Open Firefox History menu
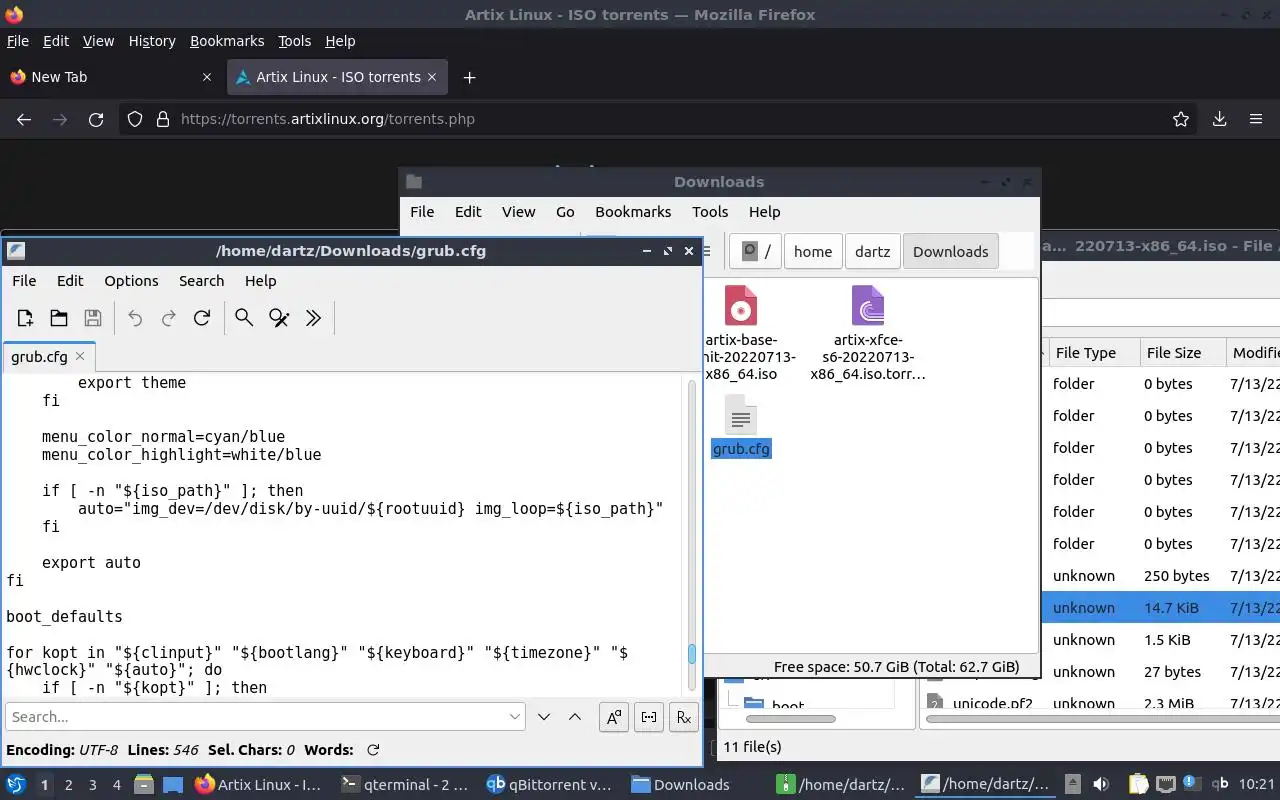 click(x=152, y=41)
